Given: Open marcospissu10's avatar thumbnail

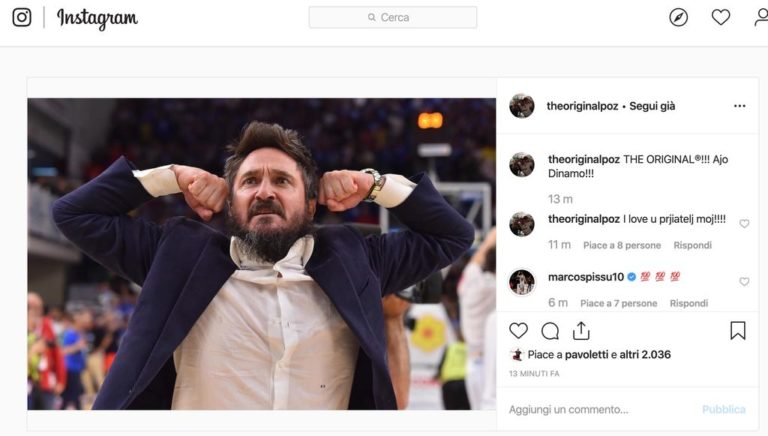Looking at the screenshot, I should pos(522,282).
